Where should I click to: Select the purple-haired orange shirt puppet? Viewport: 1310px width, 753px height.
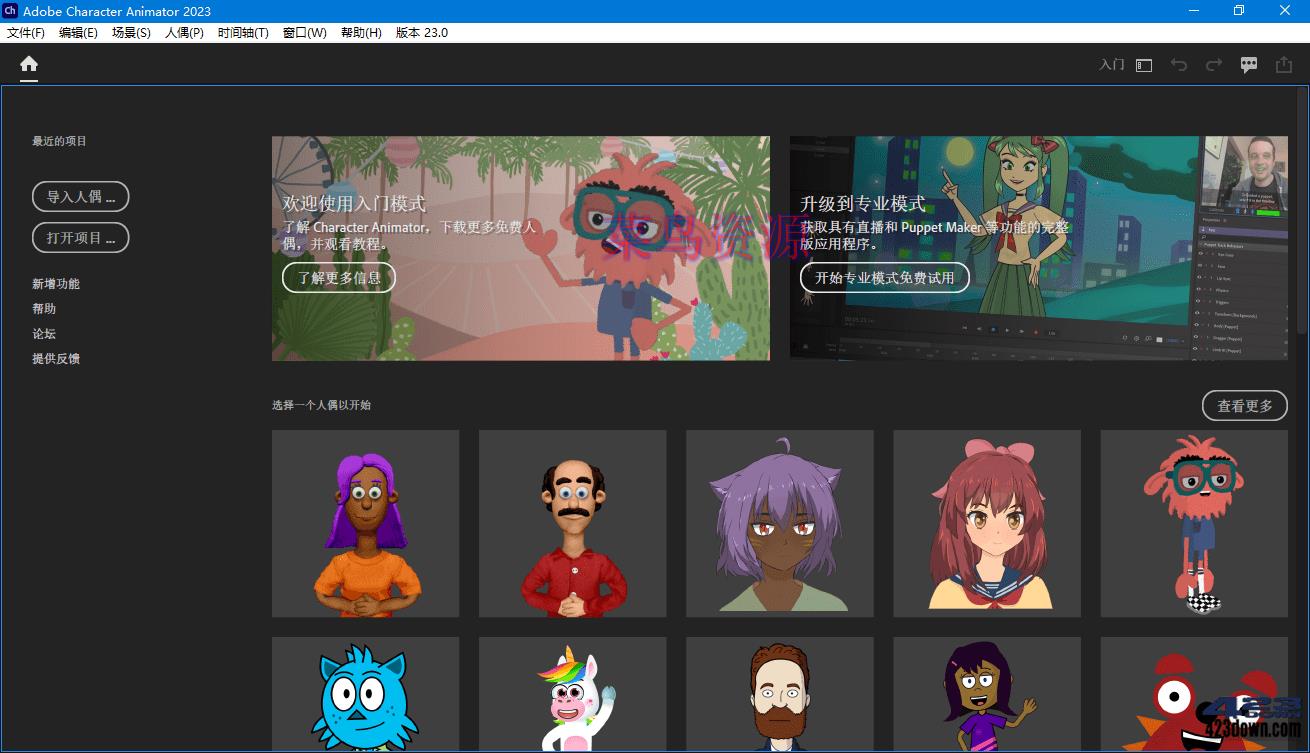click(x=365, y=523)
